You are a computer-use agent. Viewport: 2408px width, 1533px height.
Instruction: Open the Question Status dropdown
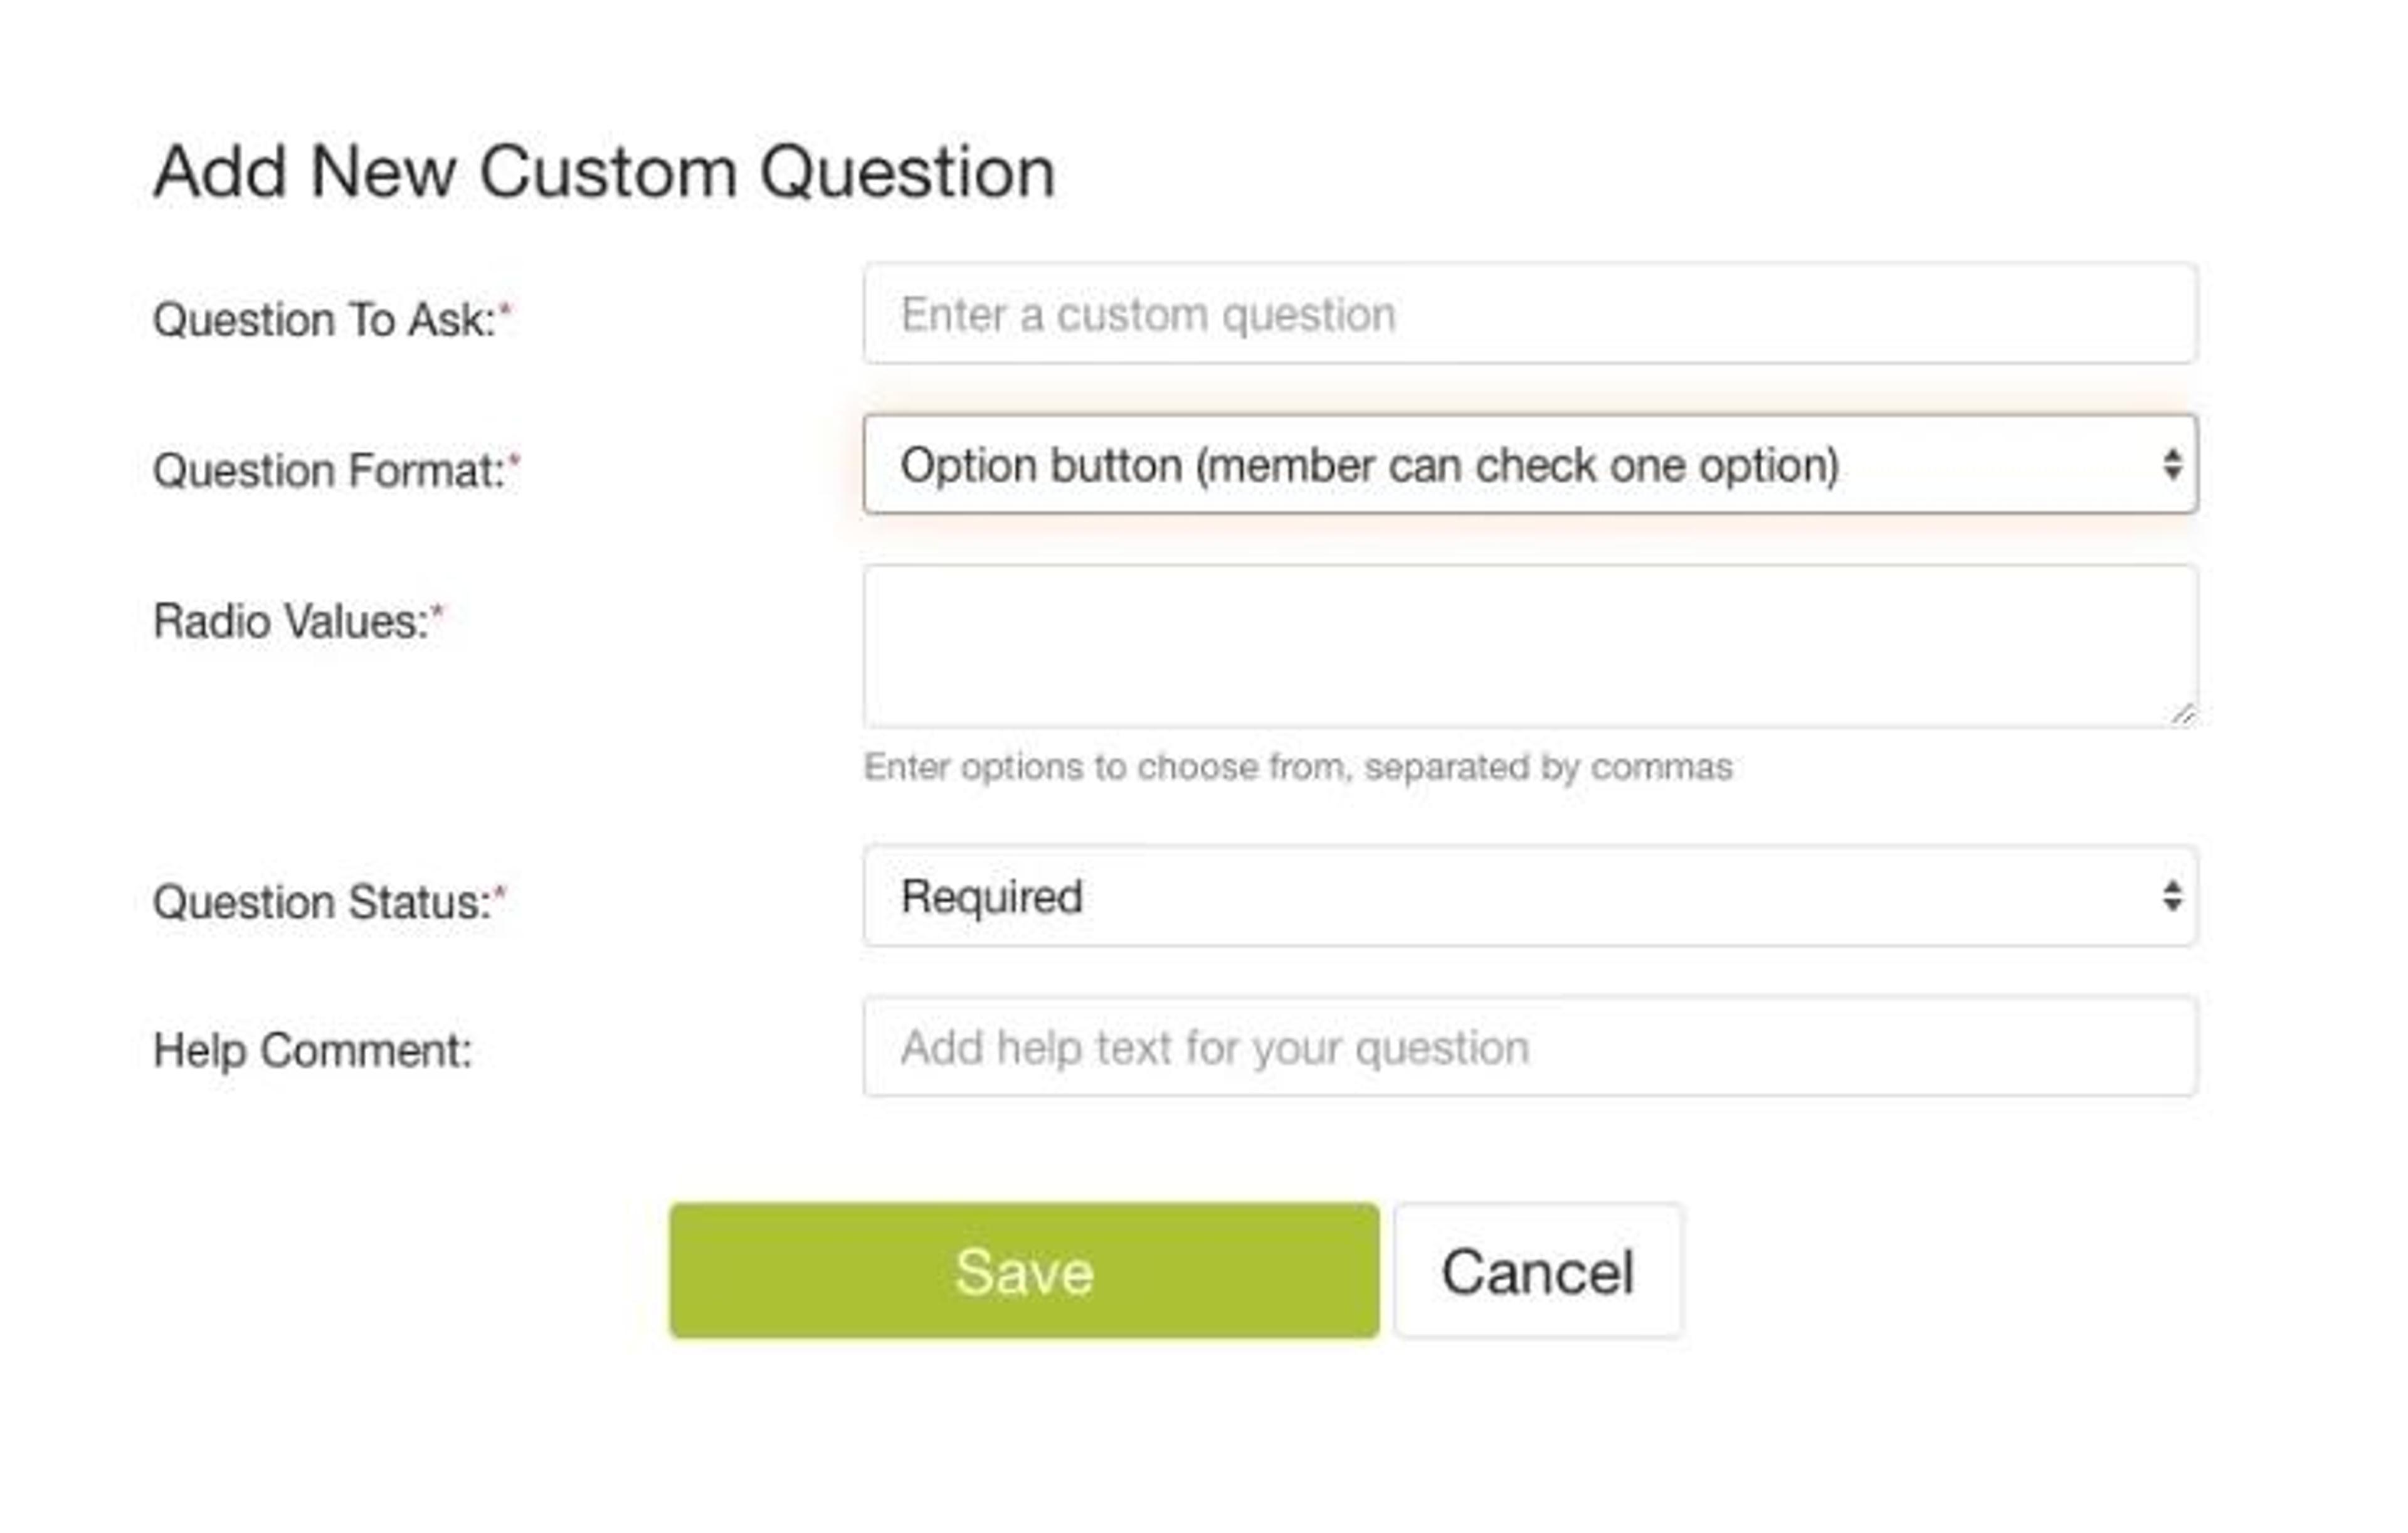[1530, 897]
